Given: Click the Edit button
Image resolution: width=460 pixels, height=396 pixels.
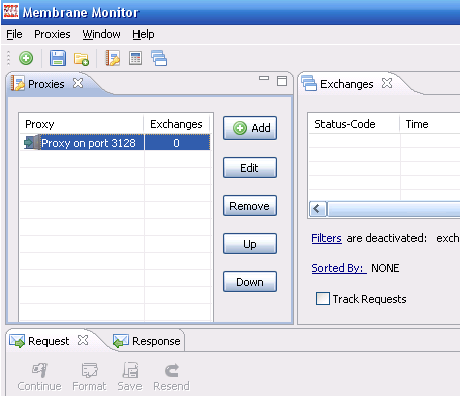Looking at the screenshot, I should (250, 168).
